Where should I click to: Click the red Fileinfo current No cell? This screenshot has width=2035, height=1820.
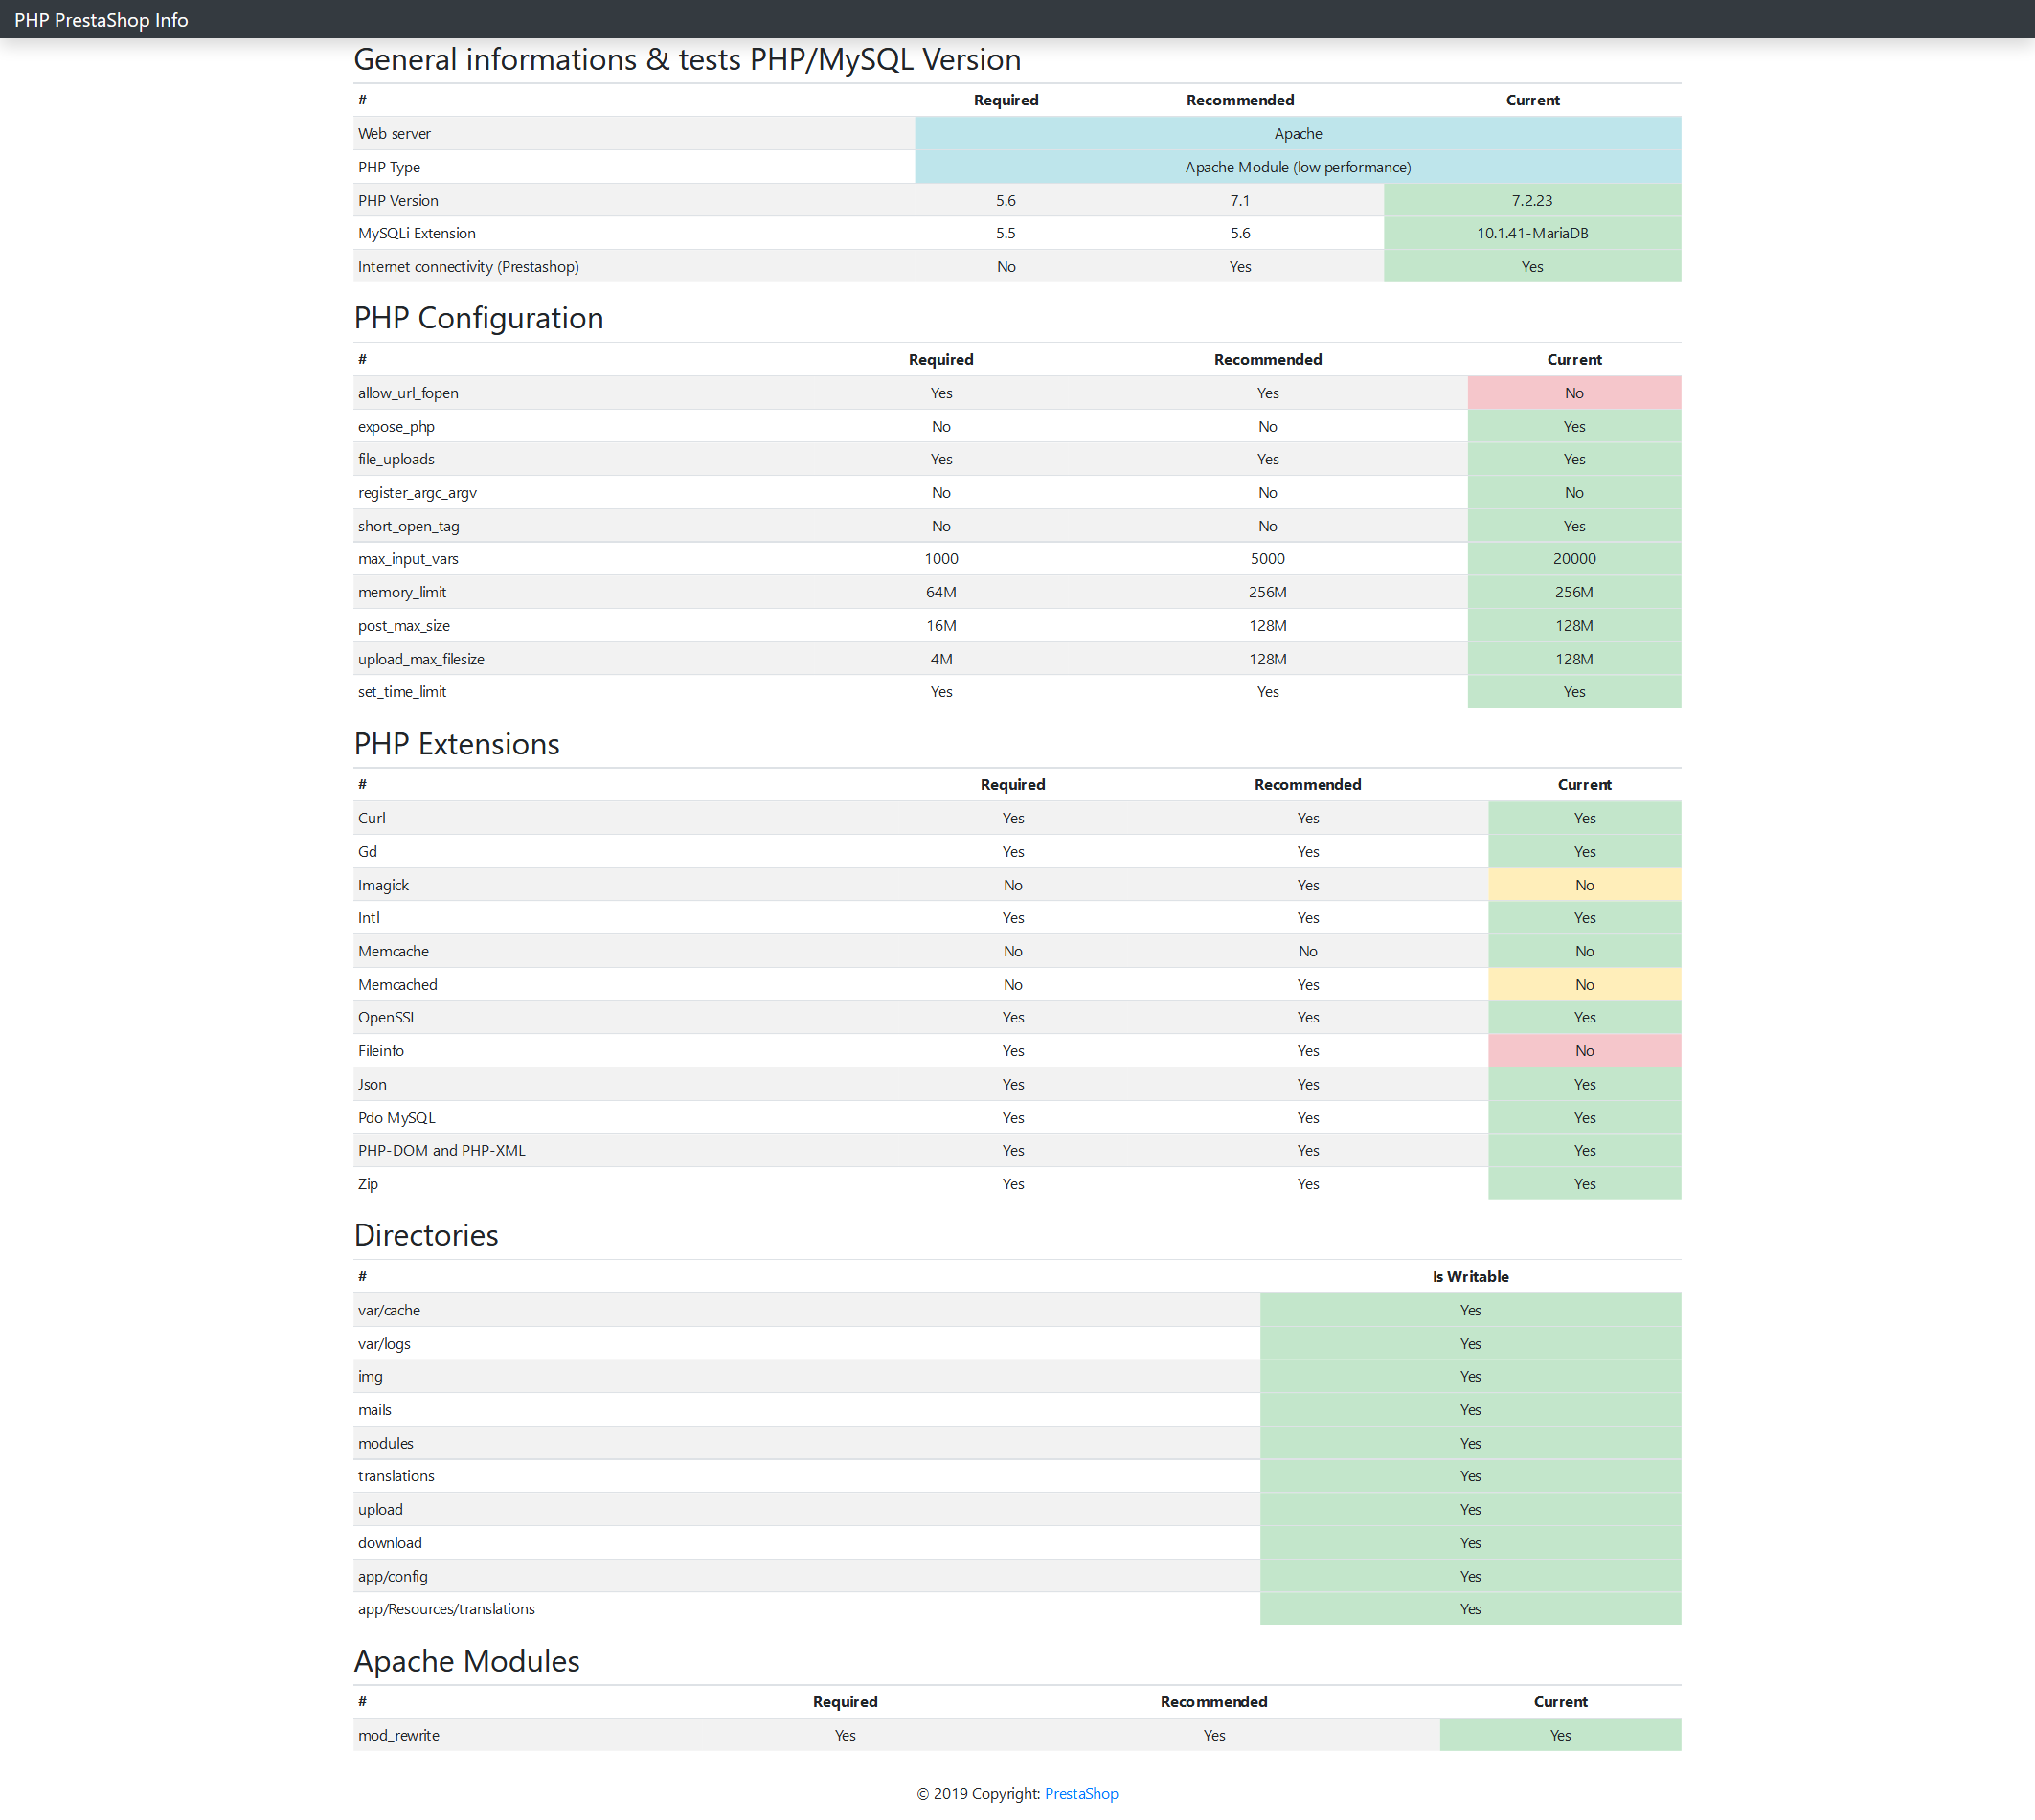point(1584,1050)
